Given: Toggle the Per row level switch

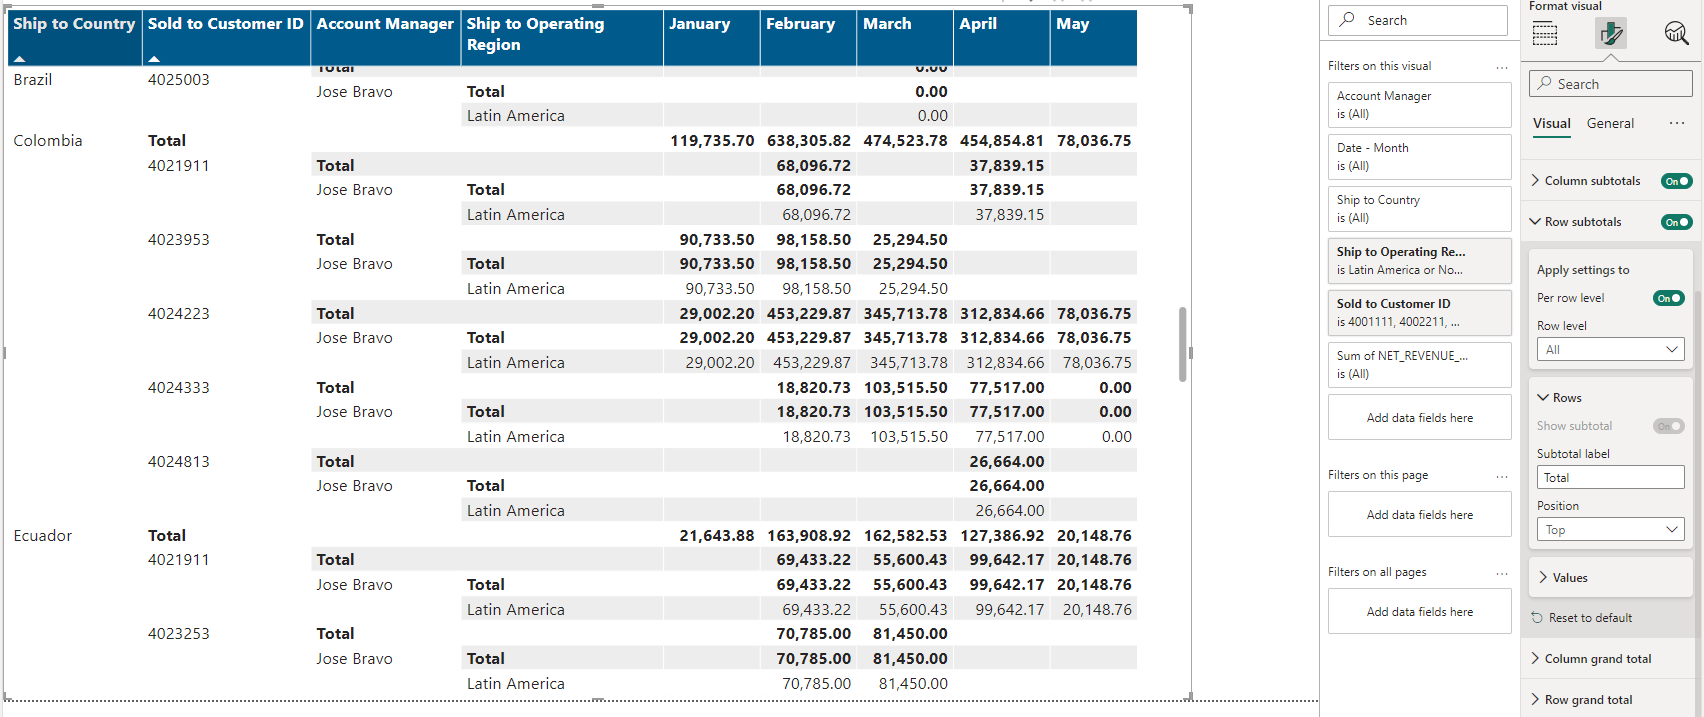Looking at the screenshot, I should [x=1668, y=298].
